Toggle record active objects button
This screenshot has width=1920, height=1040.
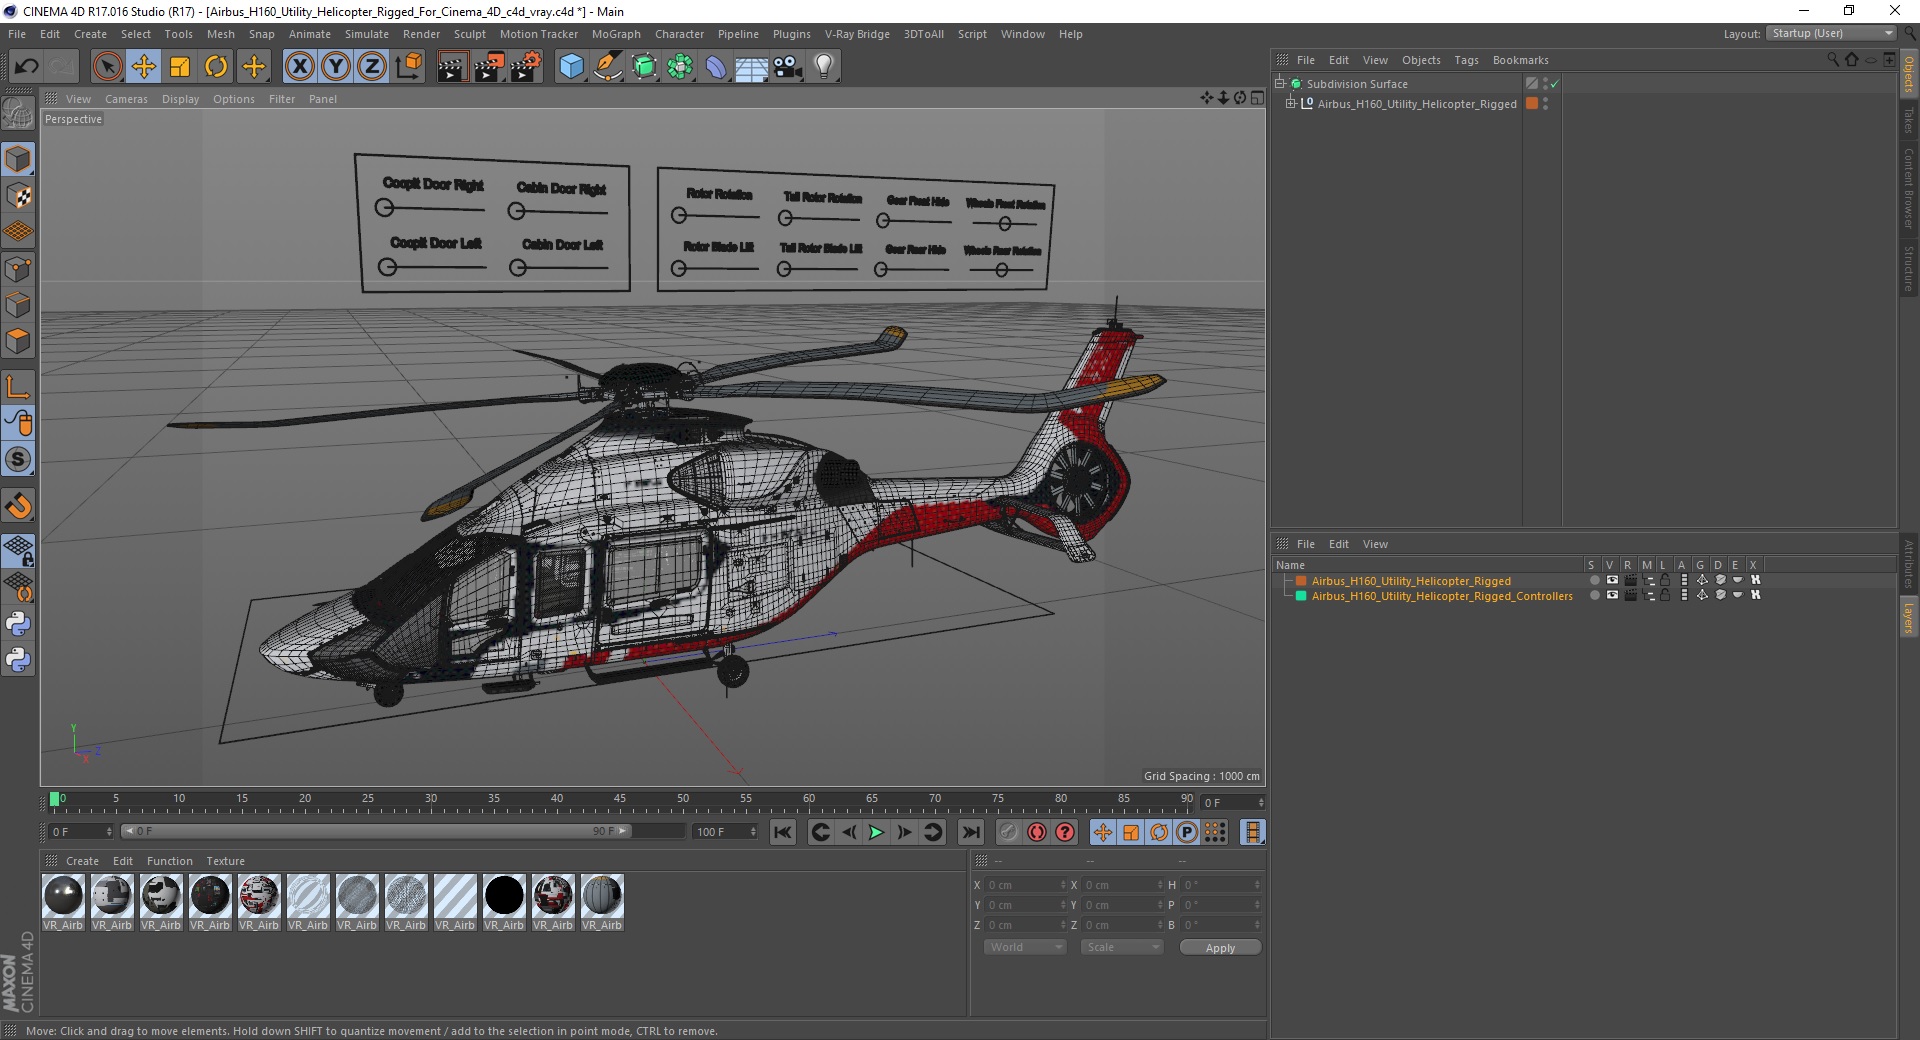[1008, 832]
